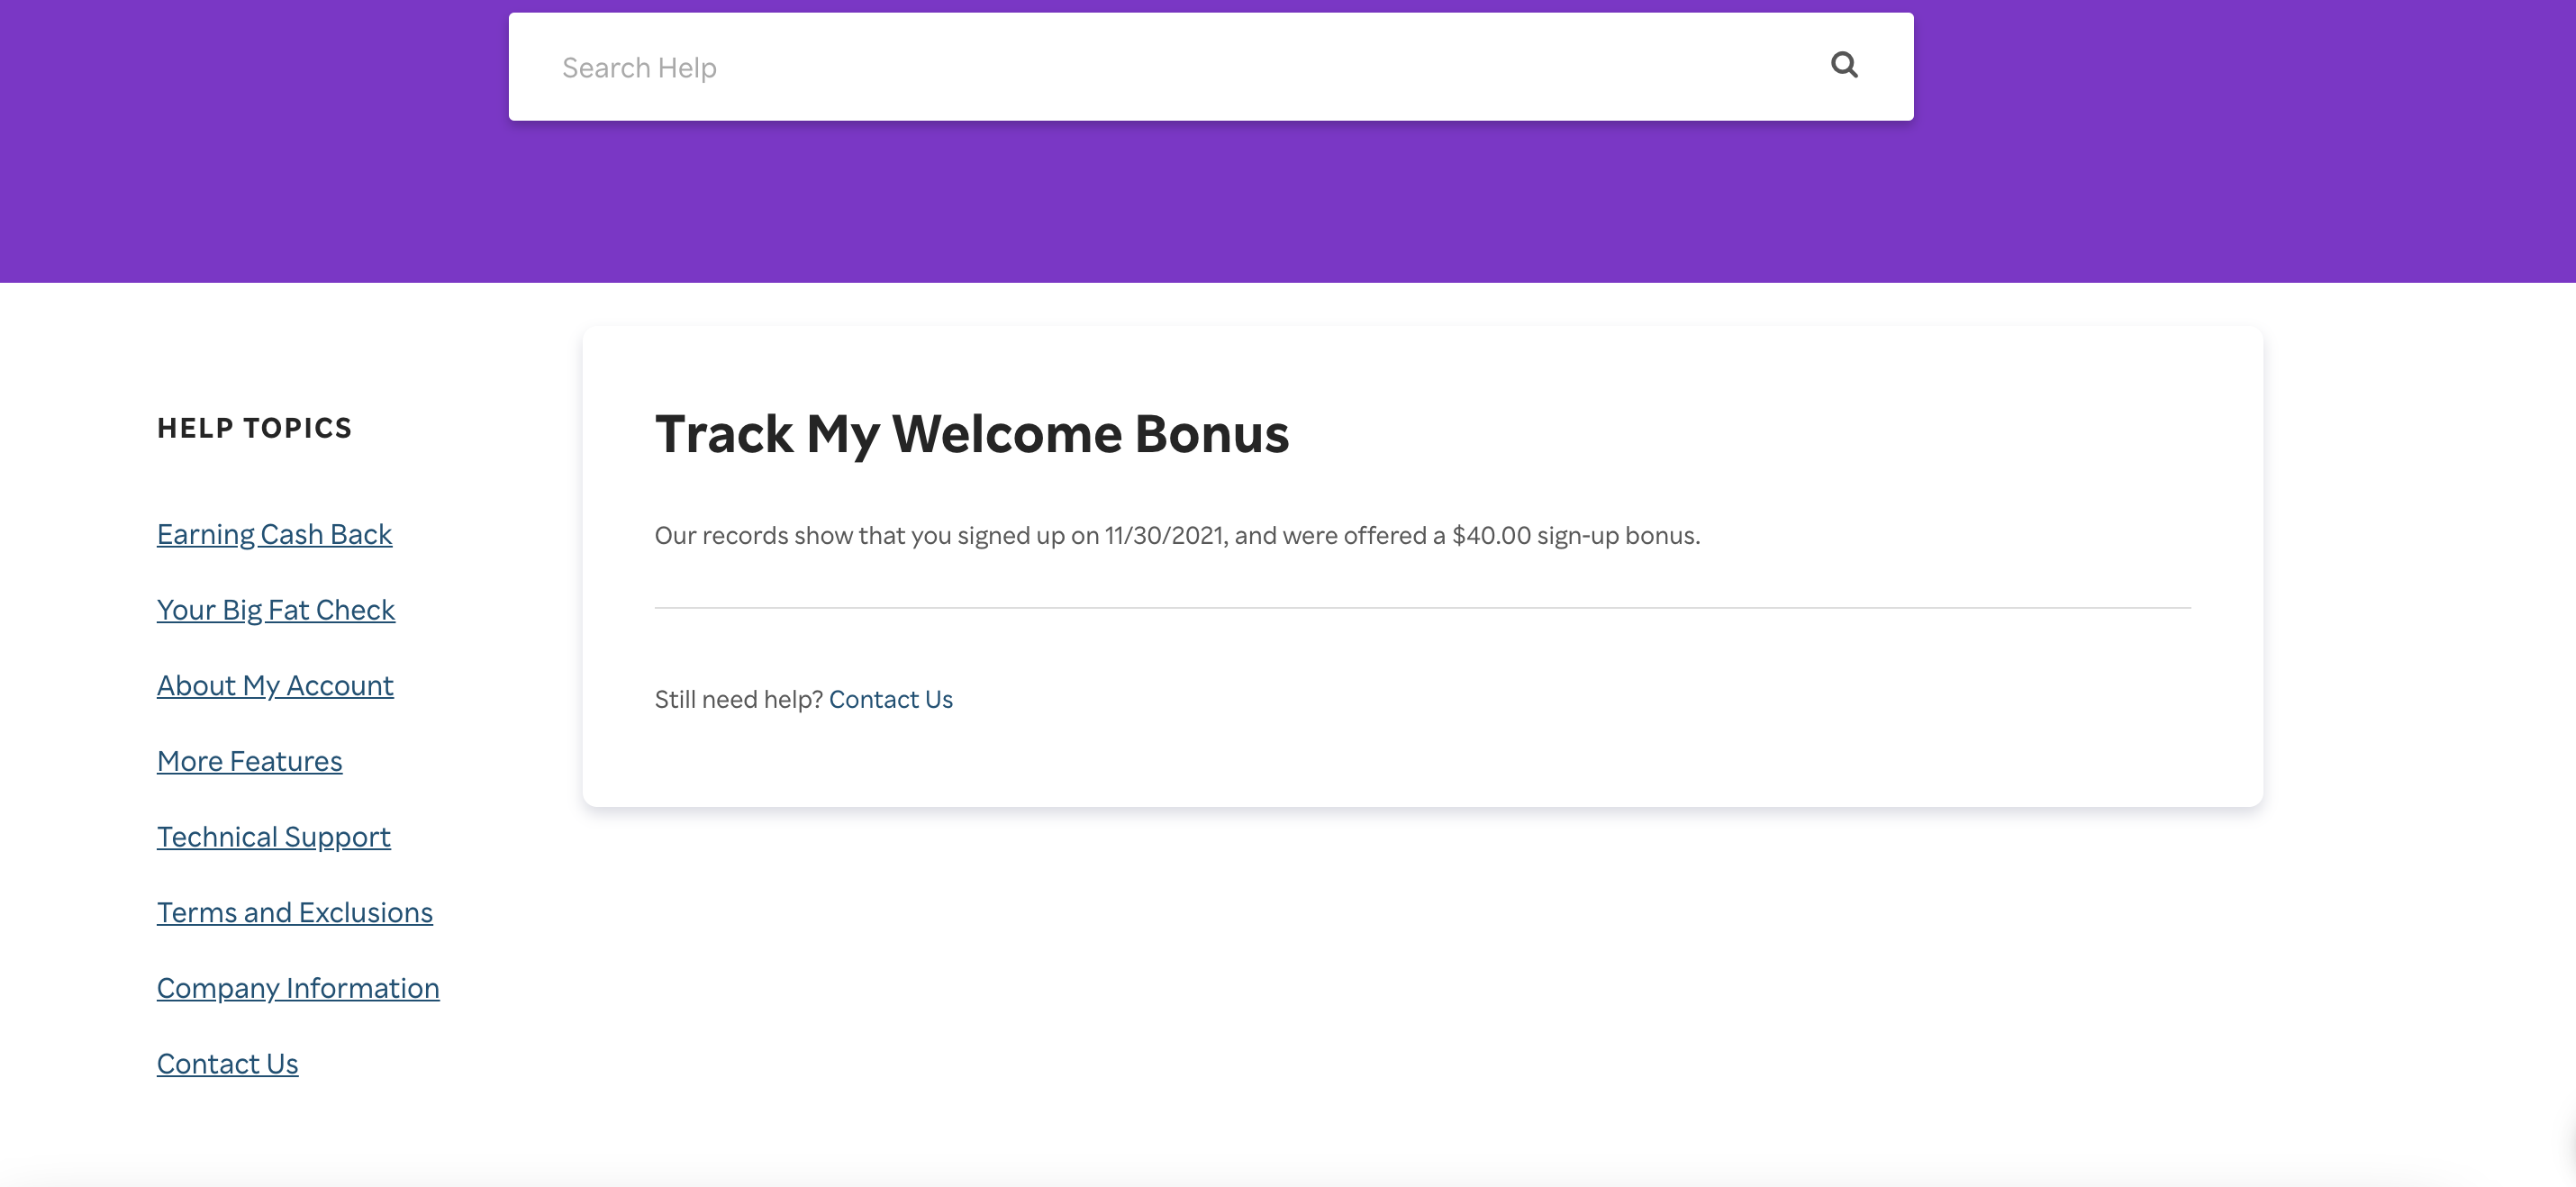View Terms and Exclusions page
2576x1187 pixels.
tap(294, 913)
